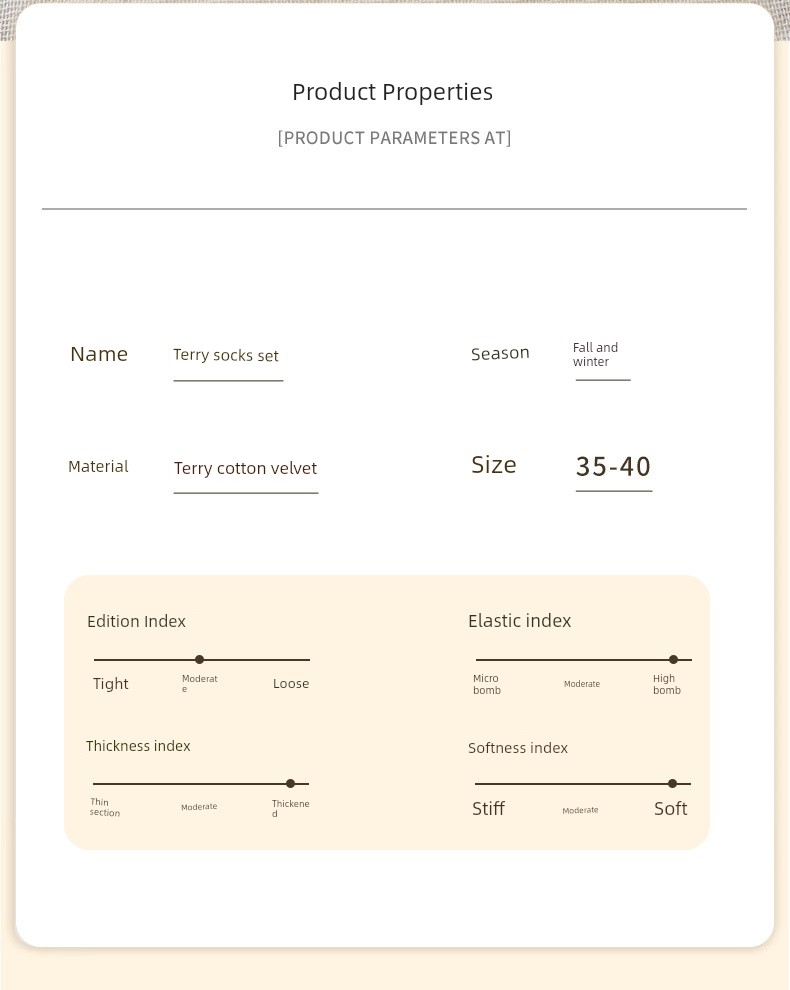Click the Terry socks set name value
The image size is (790, 990).
coord(226,355)
